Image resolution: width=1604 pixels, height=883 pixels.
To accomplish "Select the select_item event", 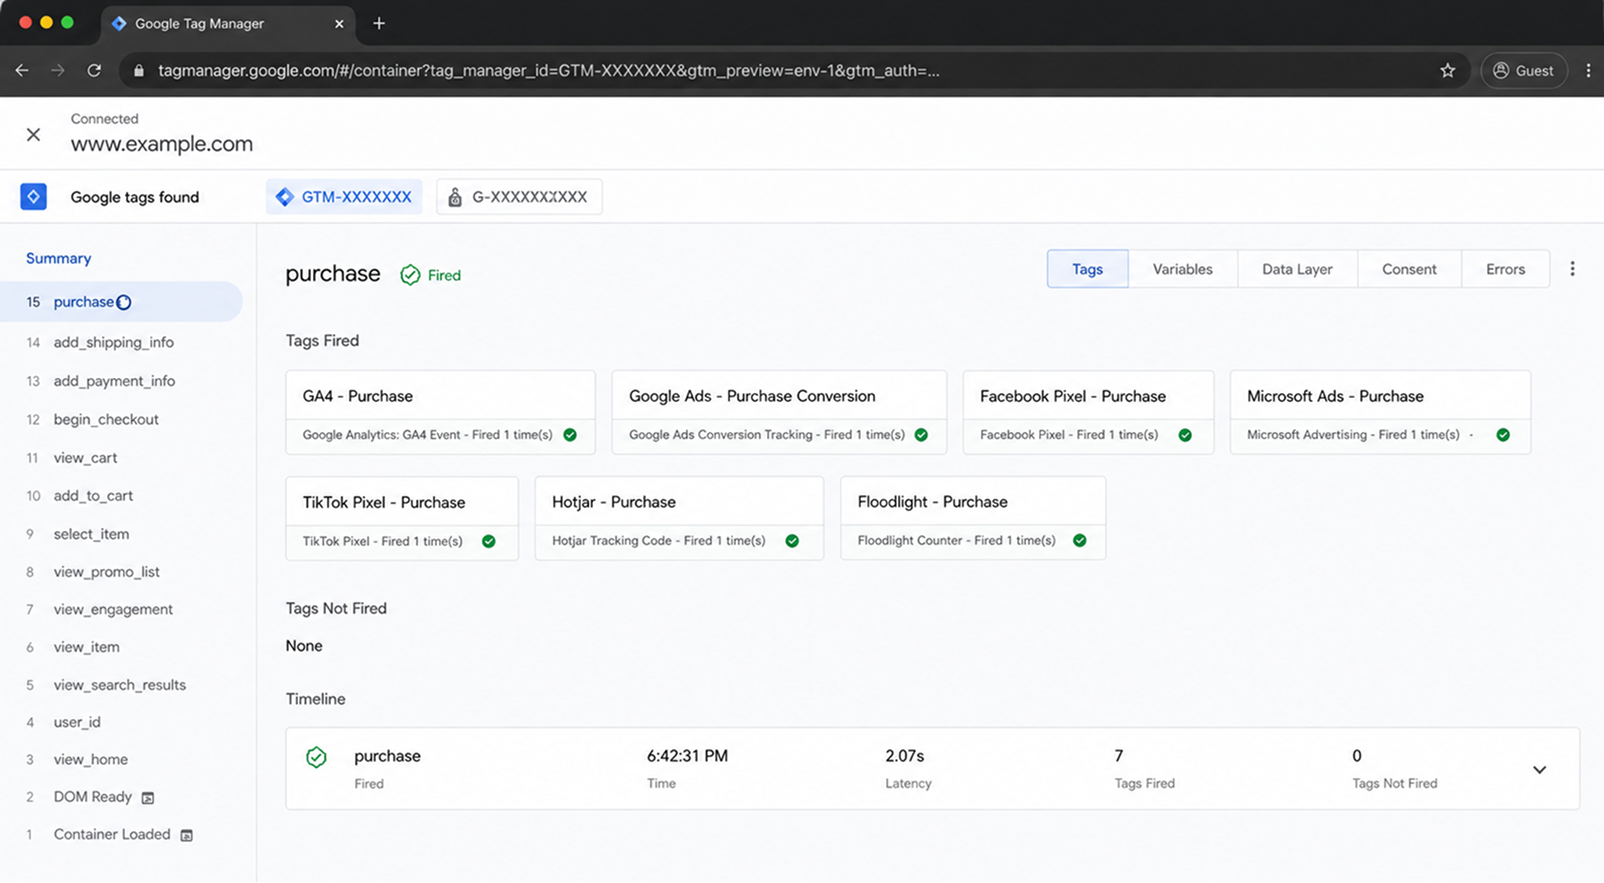I will 91,534.
